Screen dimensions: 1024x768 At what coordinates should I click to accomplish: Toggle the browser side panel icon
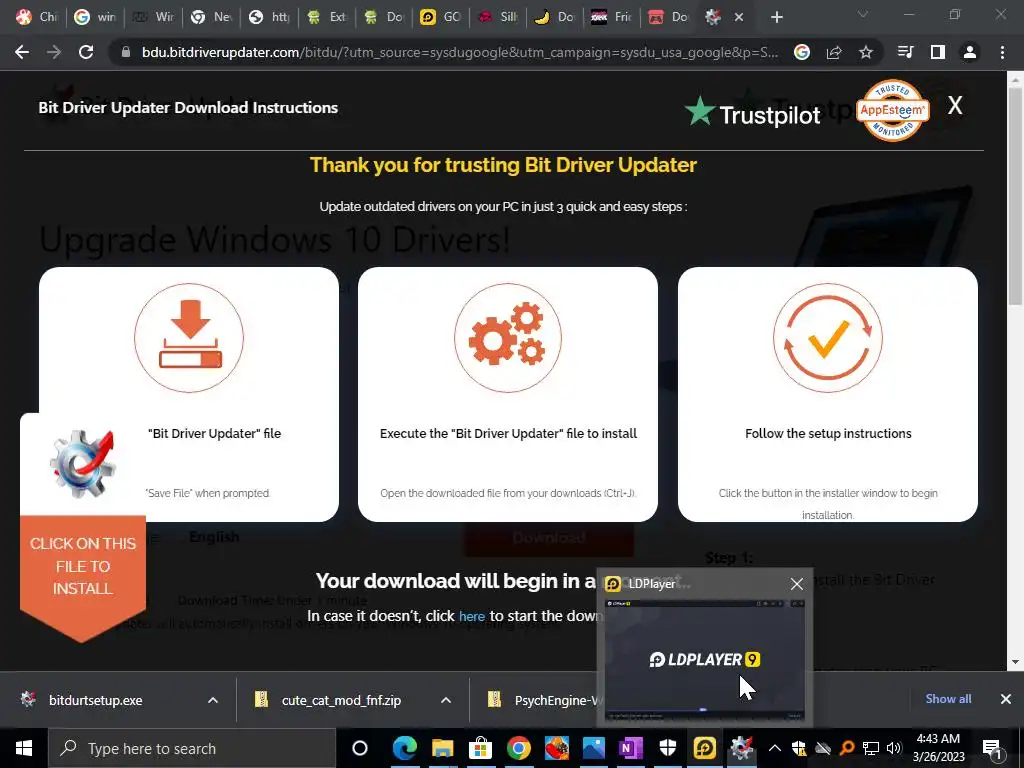(x=938, y=52)
